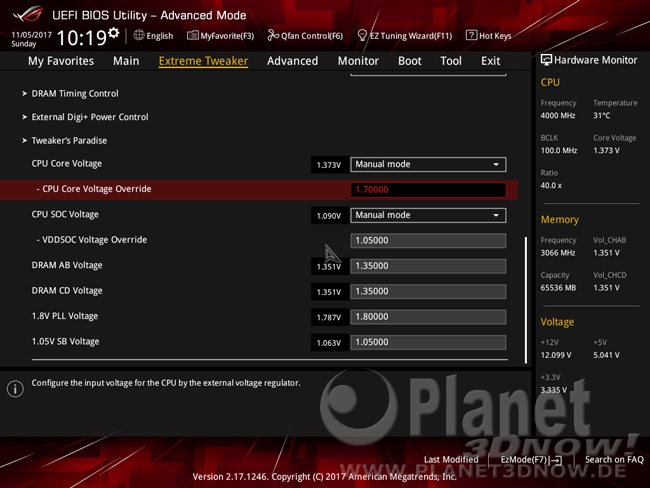Screen dimensions: 650x488
Task: Click the 3066 MHz memory frequency value
Action: tap(558, 253)
